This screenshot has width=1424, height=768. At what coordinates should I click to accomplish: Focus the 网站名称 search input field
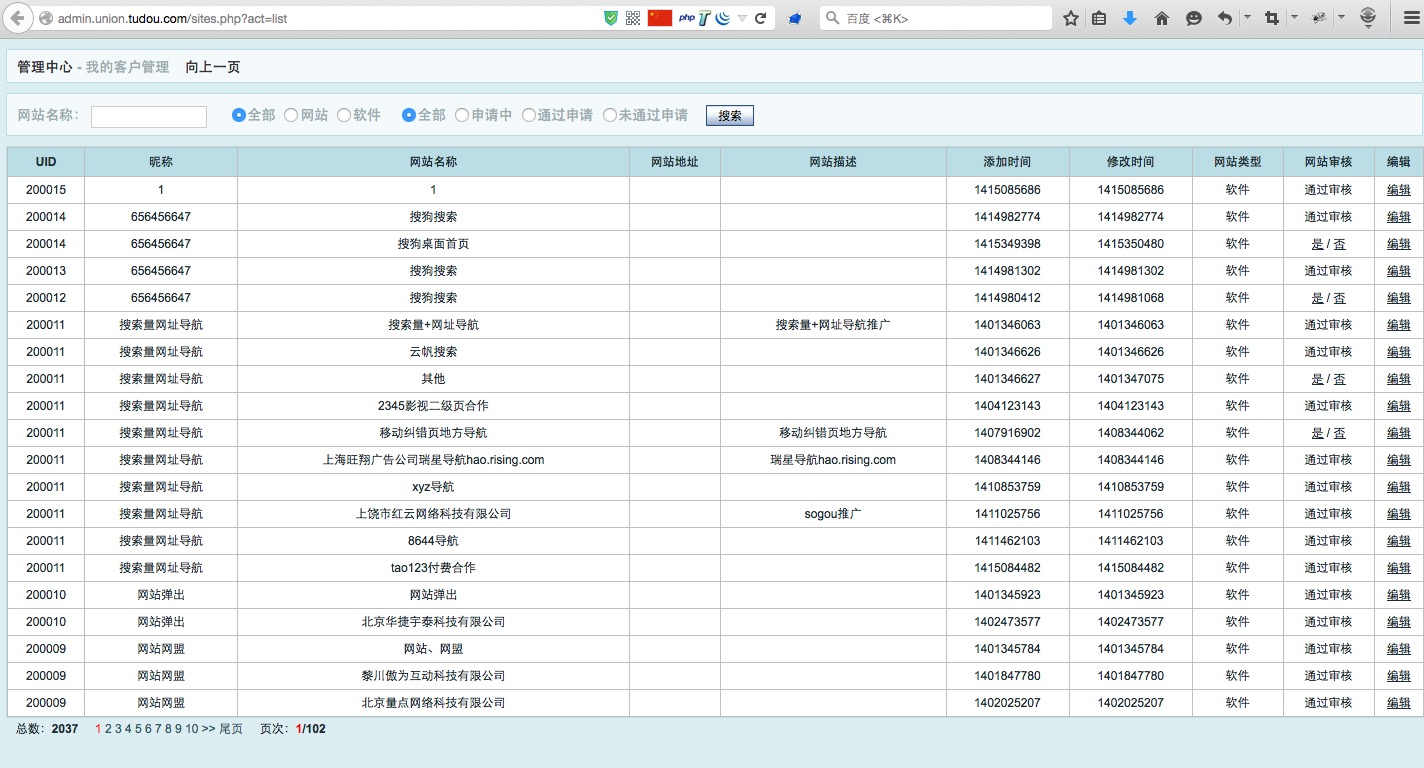coord(149,117)
